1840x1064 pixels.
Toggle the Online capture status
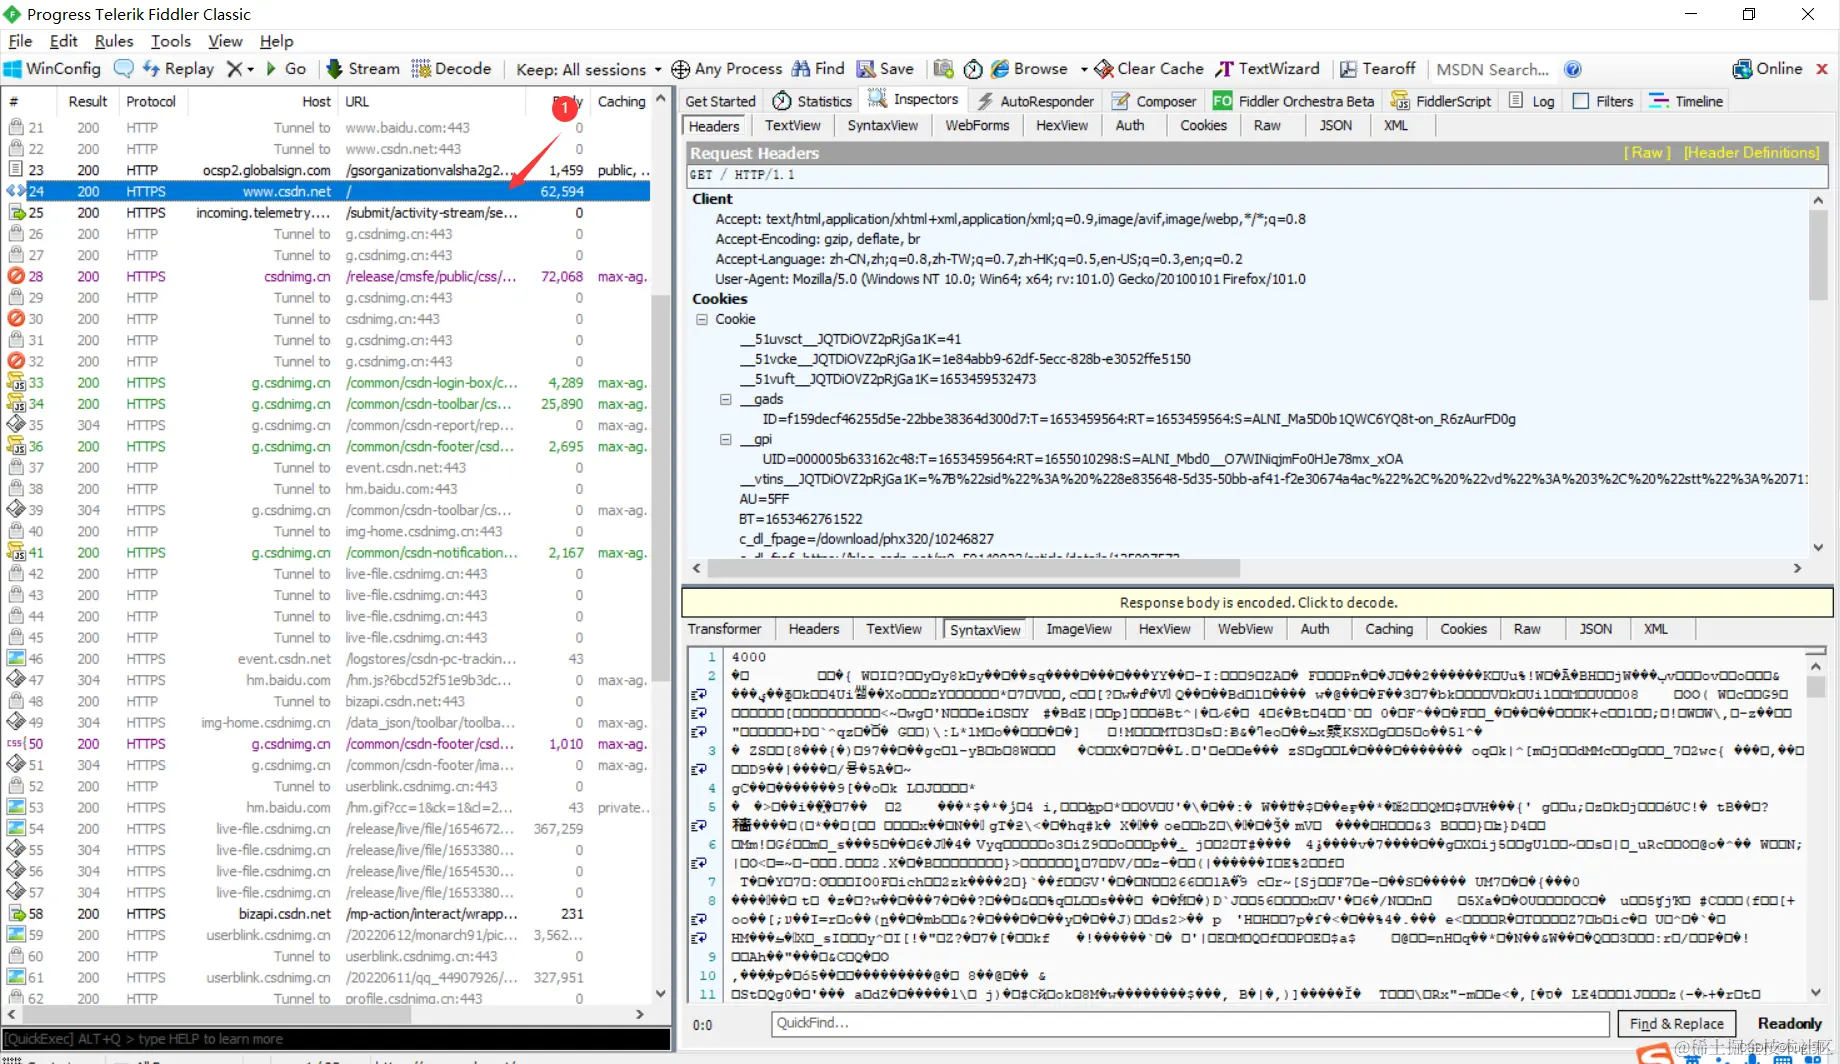pos(1768,69)
